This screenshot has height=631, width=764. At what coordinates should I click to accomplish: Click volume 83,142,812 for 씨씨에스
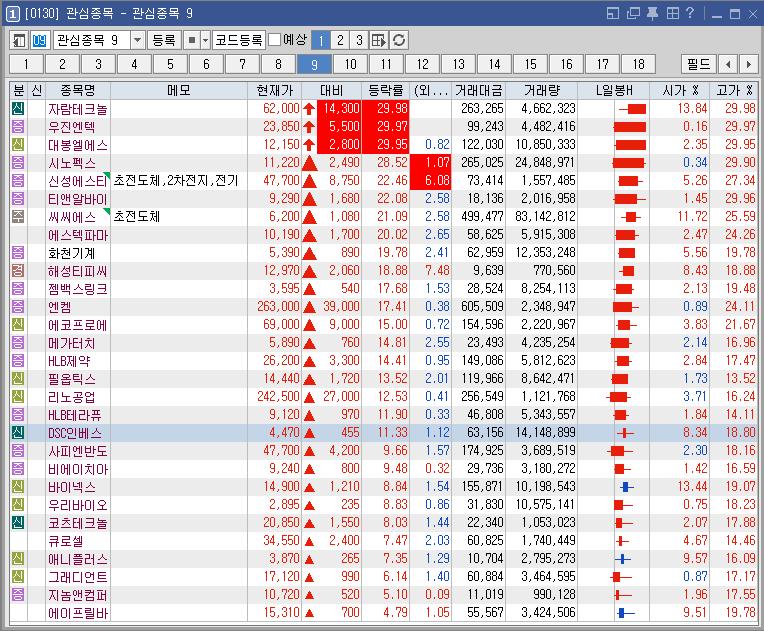[545, 216]
